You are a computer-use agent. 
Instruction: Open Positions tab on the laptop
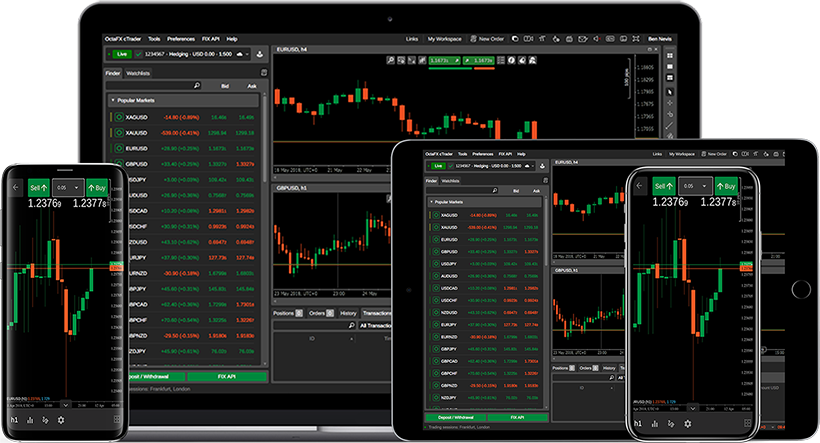click(288, 313)
